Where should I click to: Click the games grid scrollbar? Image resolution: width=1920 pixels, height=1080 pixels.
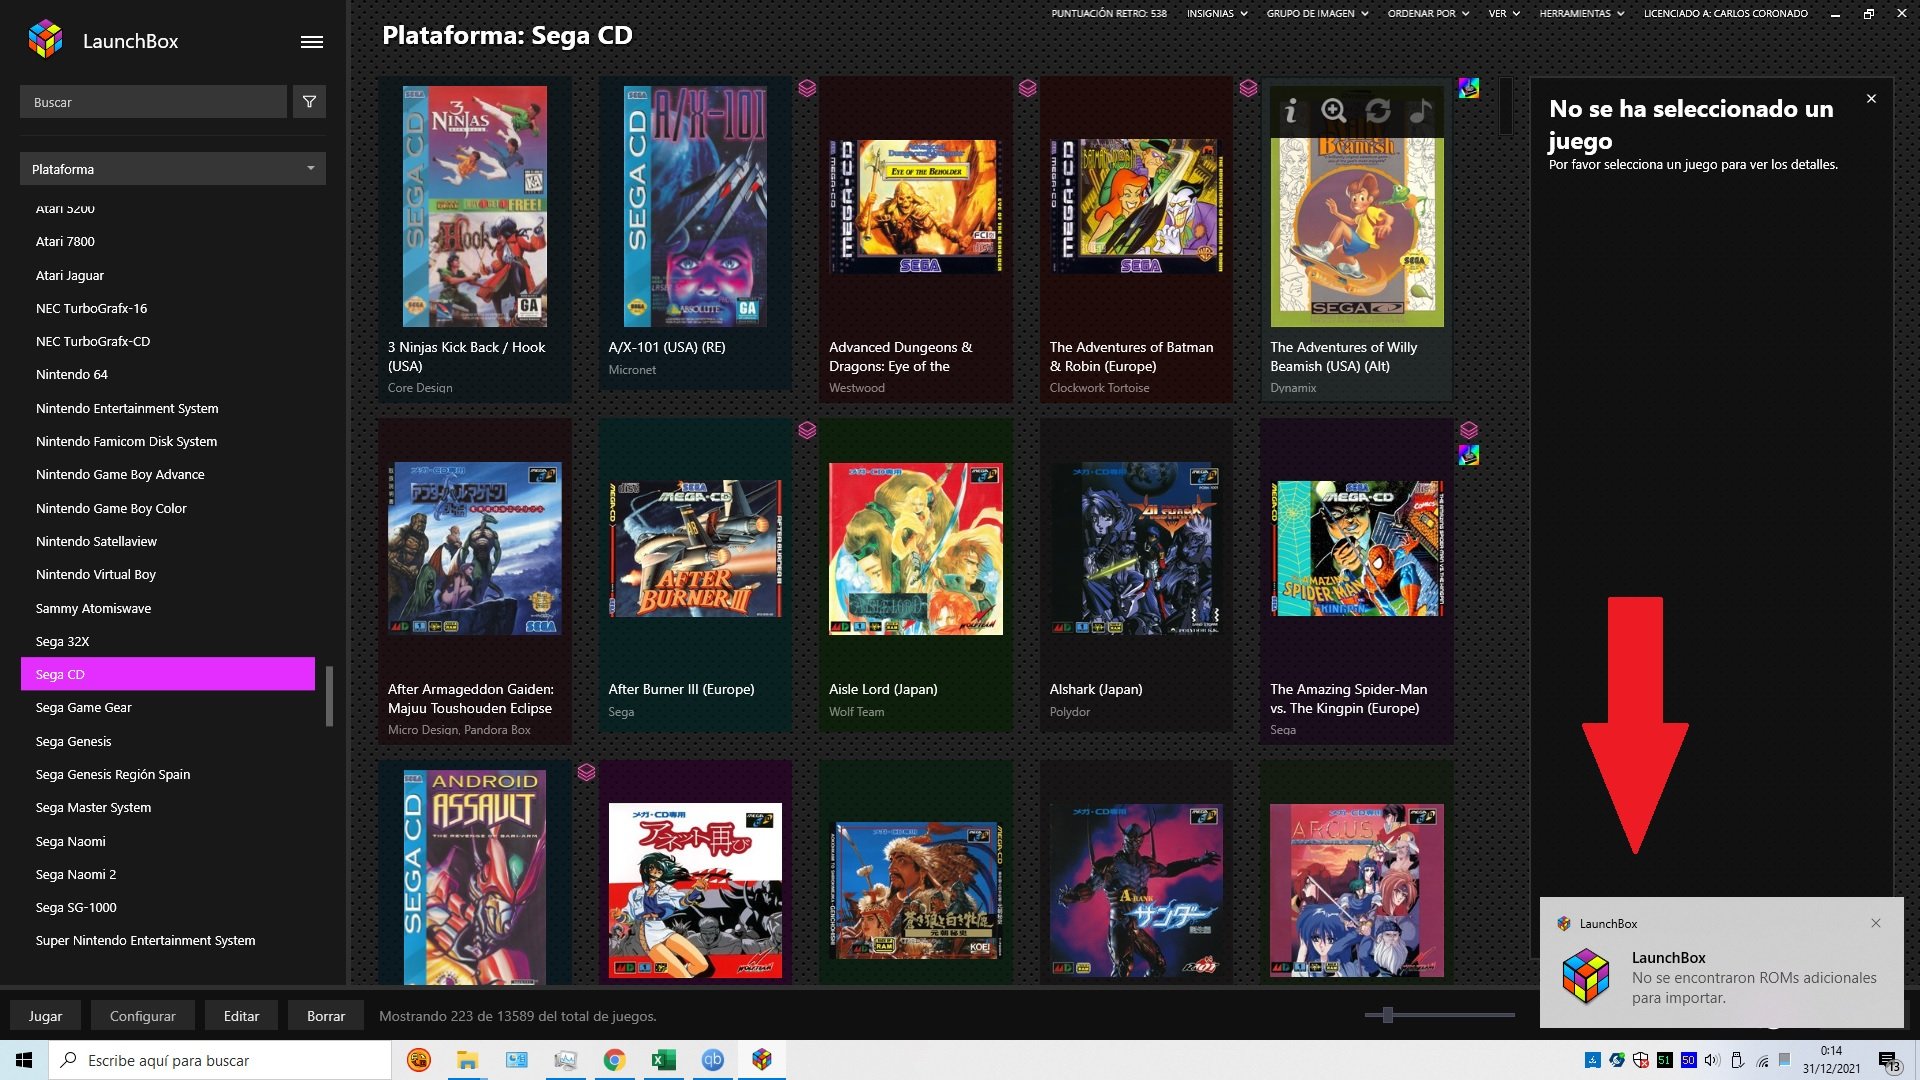coord(1506,106)
